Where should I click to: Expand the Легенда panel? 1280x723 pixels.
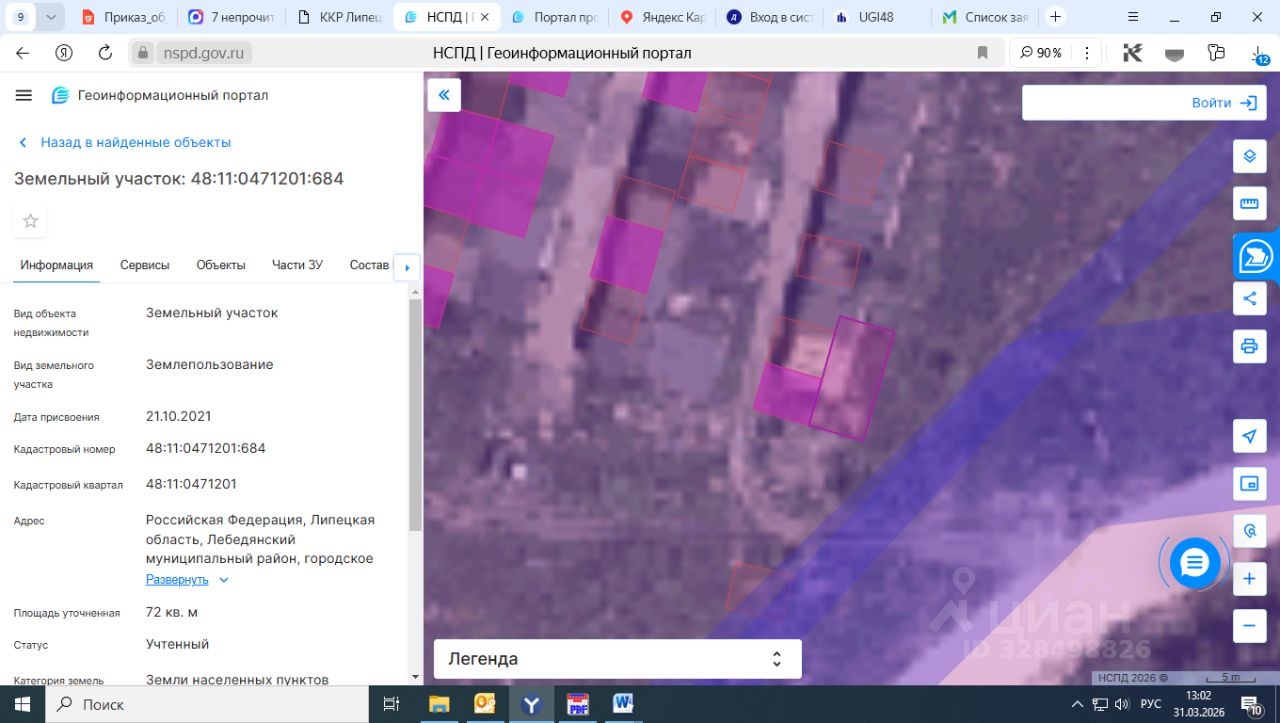coord(617,659)
